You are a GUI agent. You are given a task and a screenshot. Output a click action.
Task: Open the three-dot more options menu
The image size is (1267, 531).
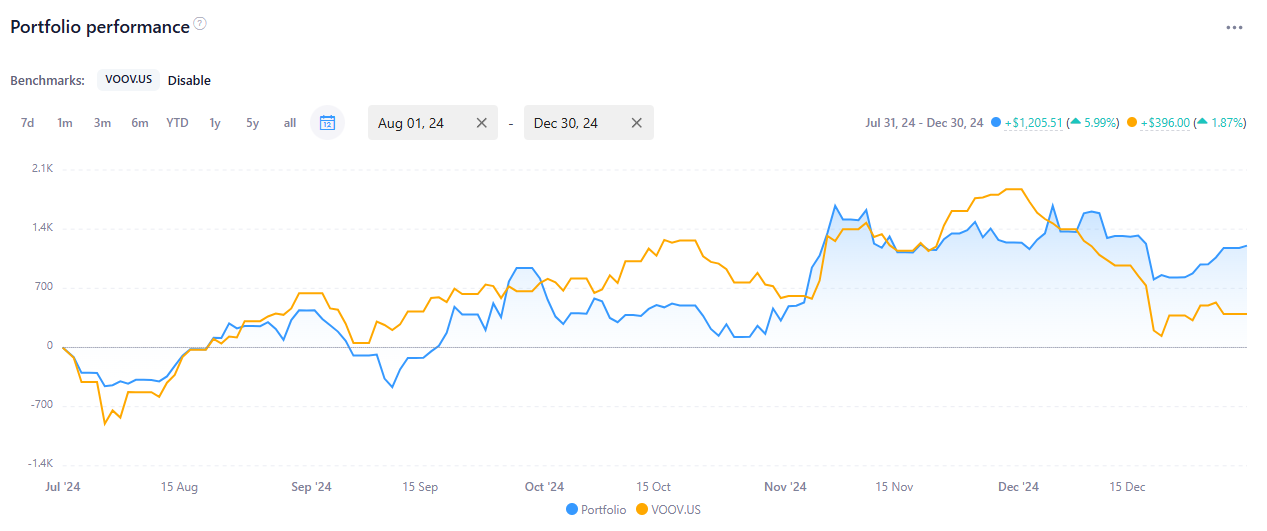(x=1234, y=27)
